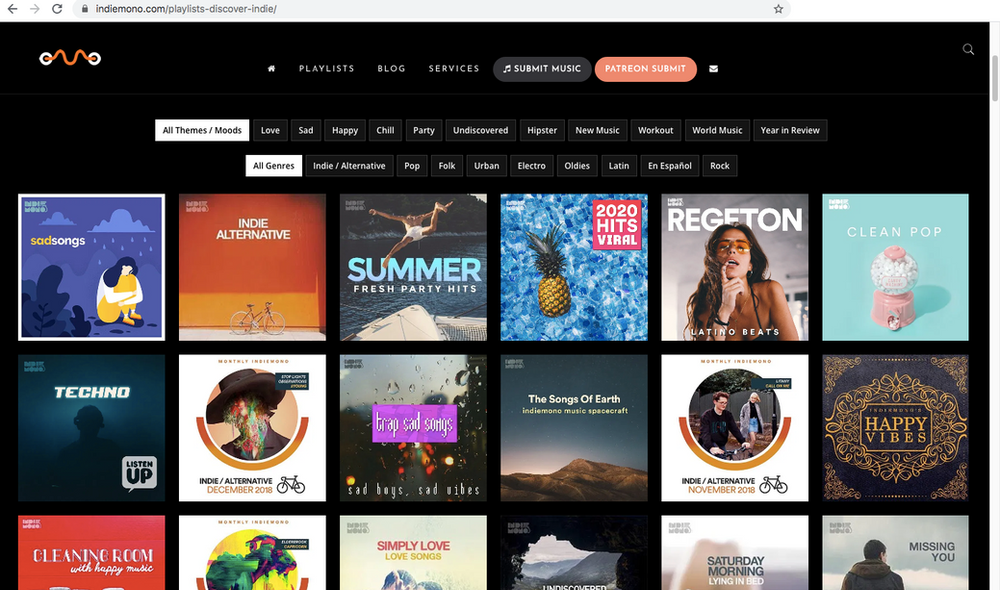Click the browser forward arrow

(x=34, y=9)
